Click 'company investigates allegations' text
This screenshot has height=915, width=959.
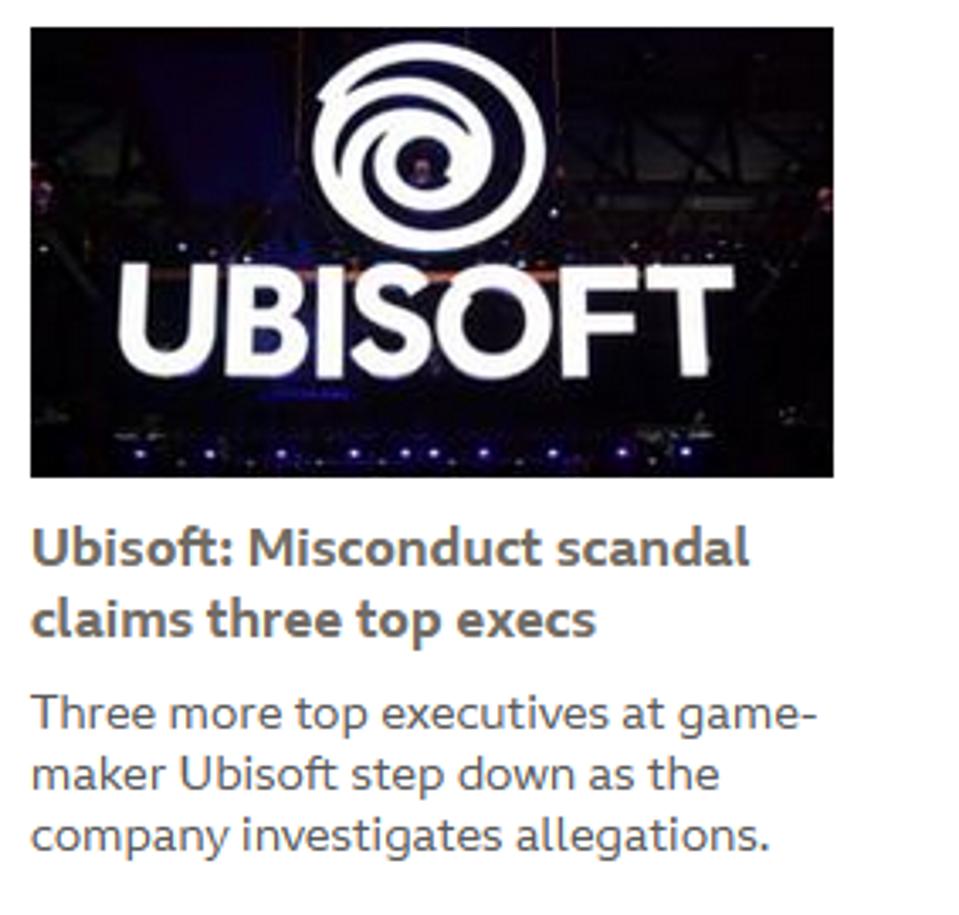click(x=400, y=836)
